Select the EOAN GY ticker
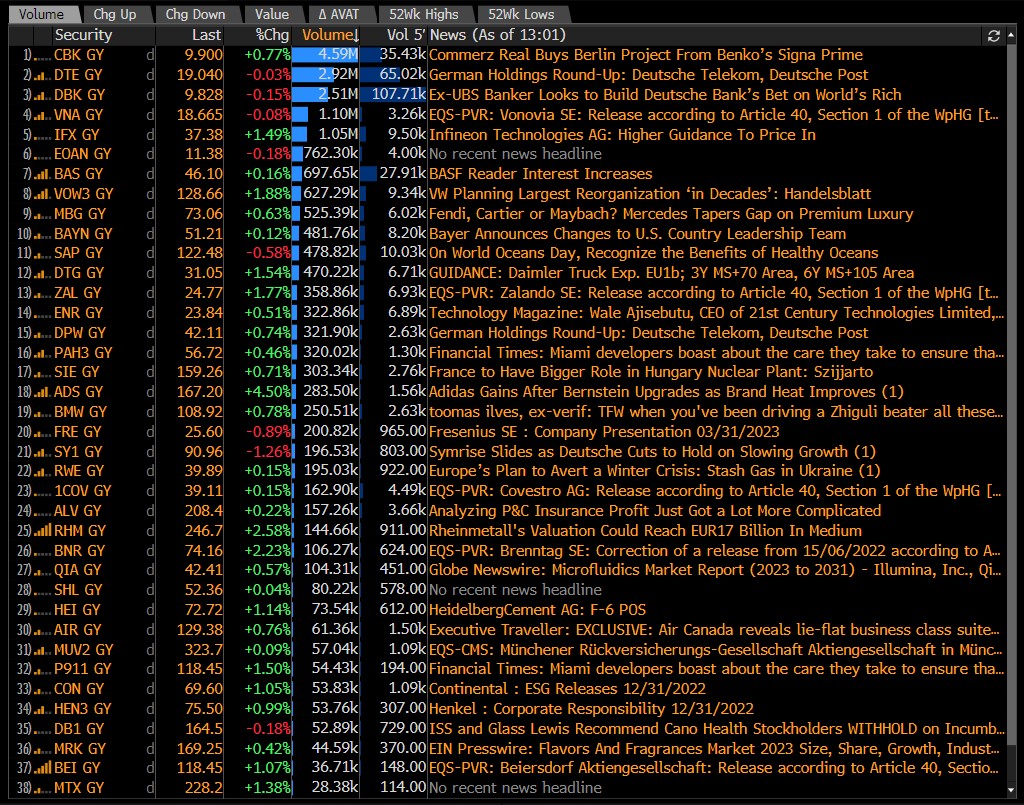This screenshot has width=1024, height=805. point(82,154)
